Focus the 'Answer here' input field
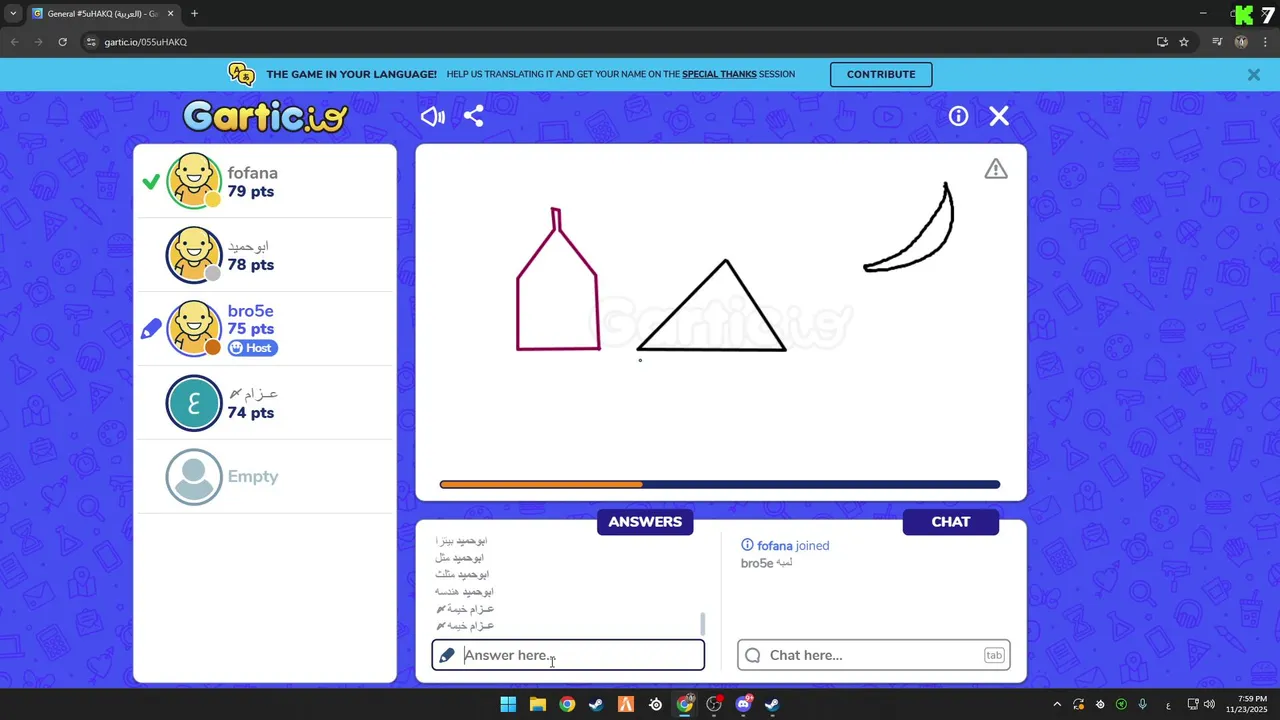The width and height of the screenshot is (1280, 720). 568,655
